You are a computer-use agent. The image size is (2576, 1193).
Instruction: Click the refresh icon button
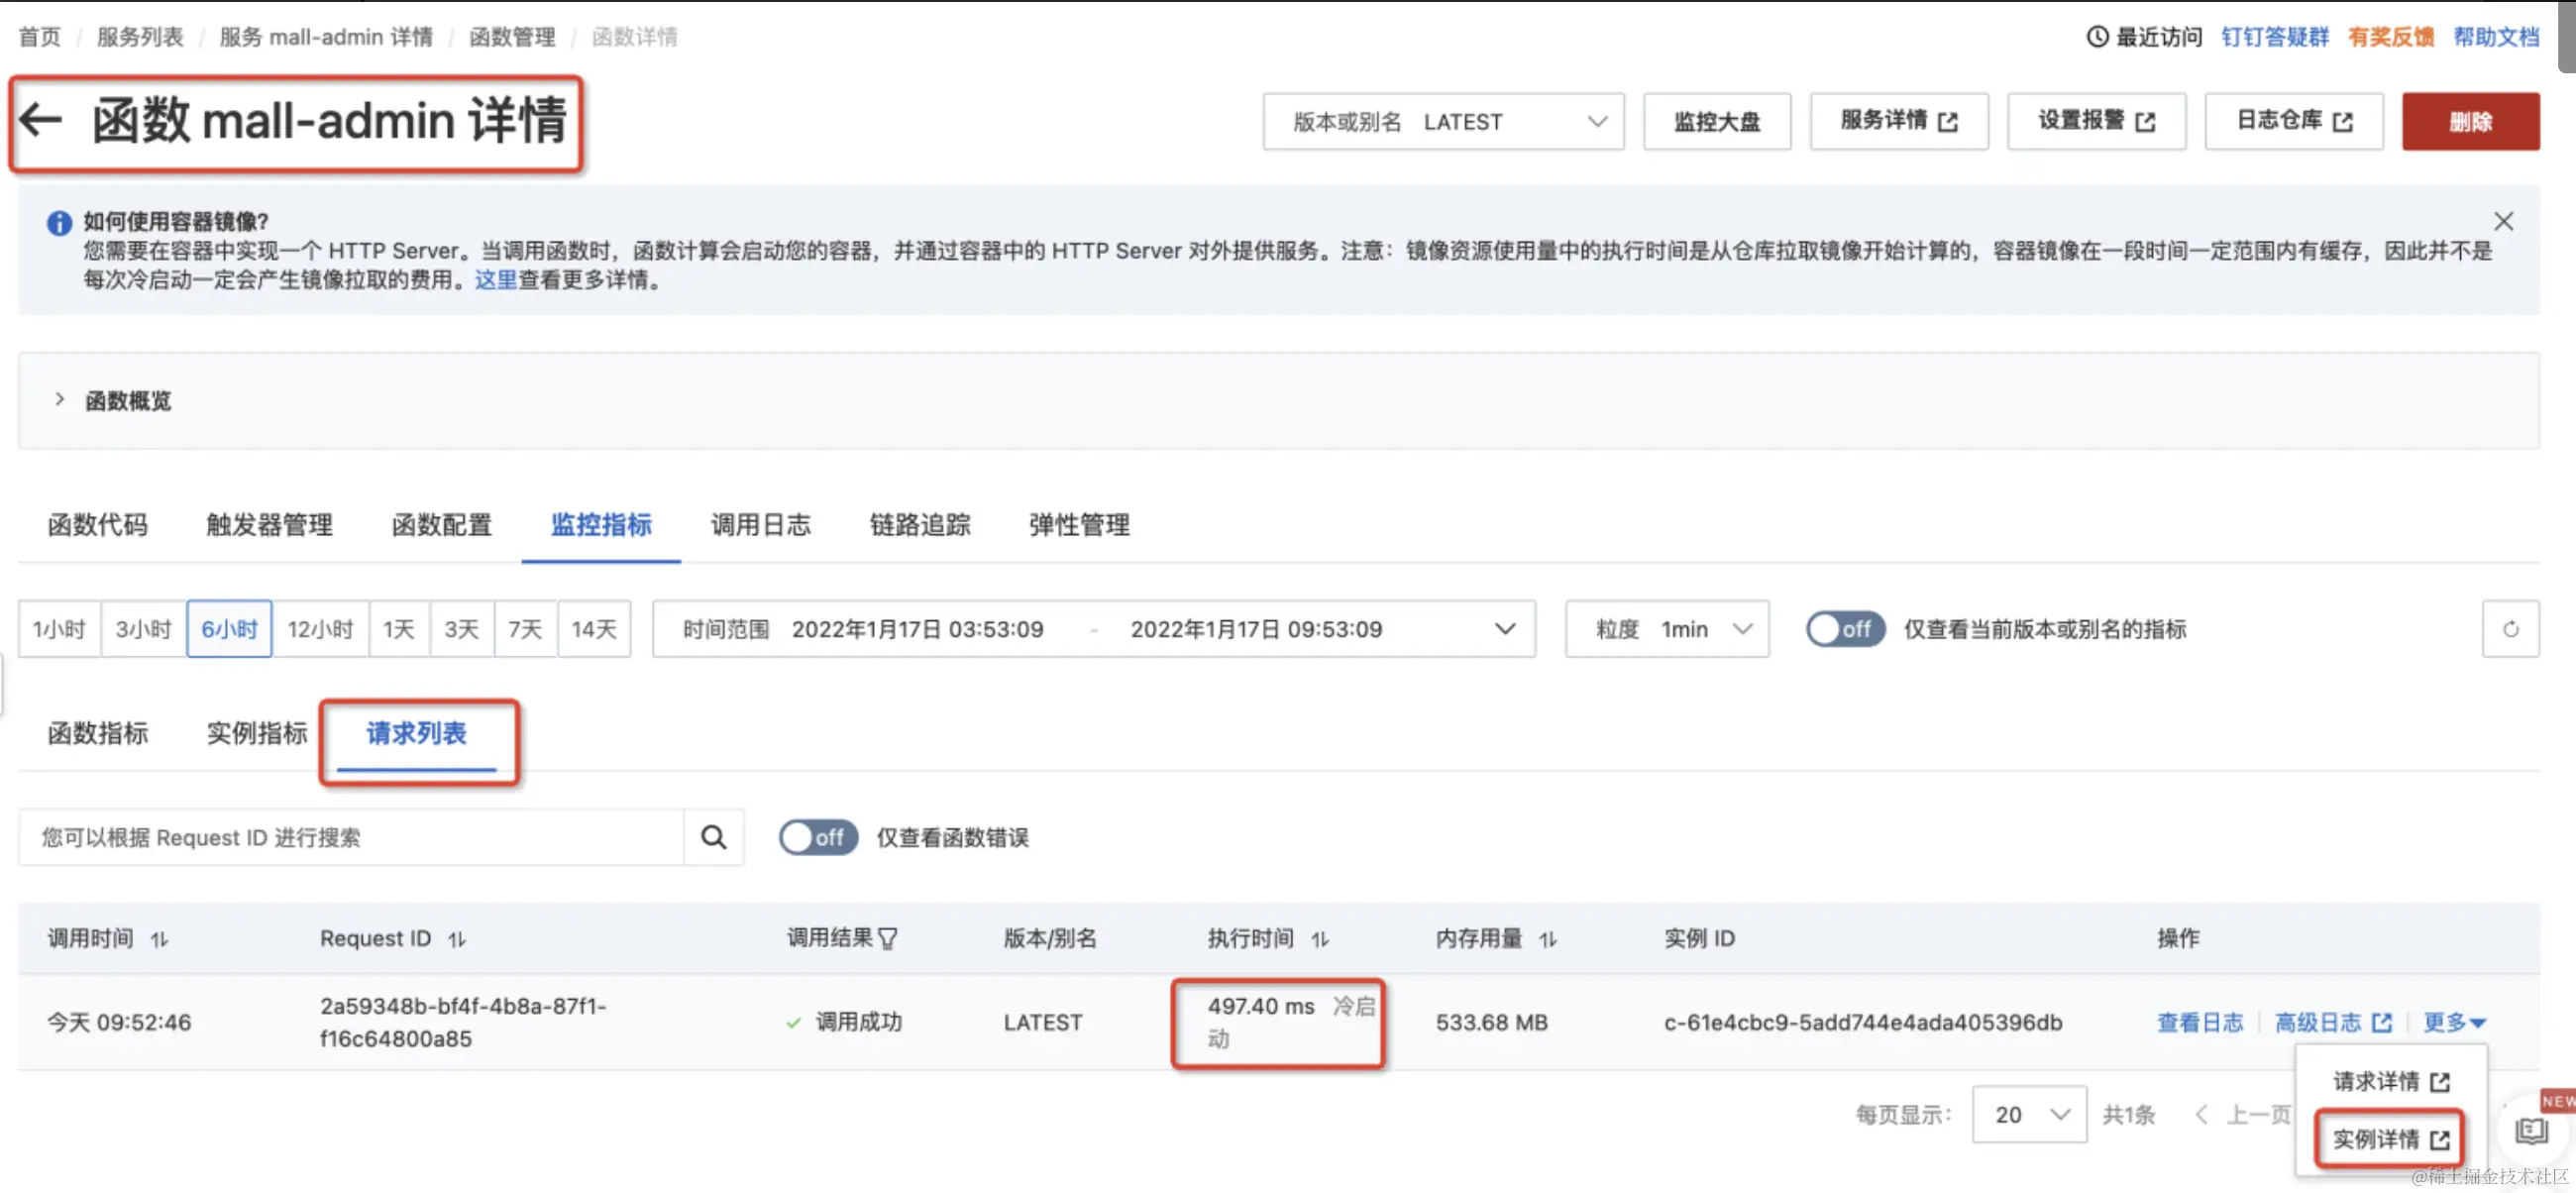2510,629
